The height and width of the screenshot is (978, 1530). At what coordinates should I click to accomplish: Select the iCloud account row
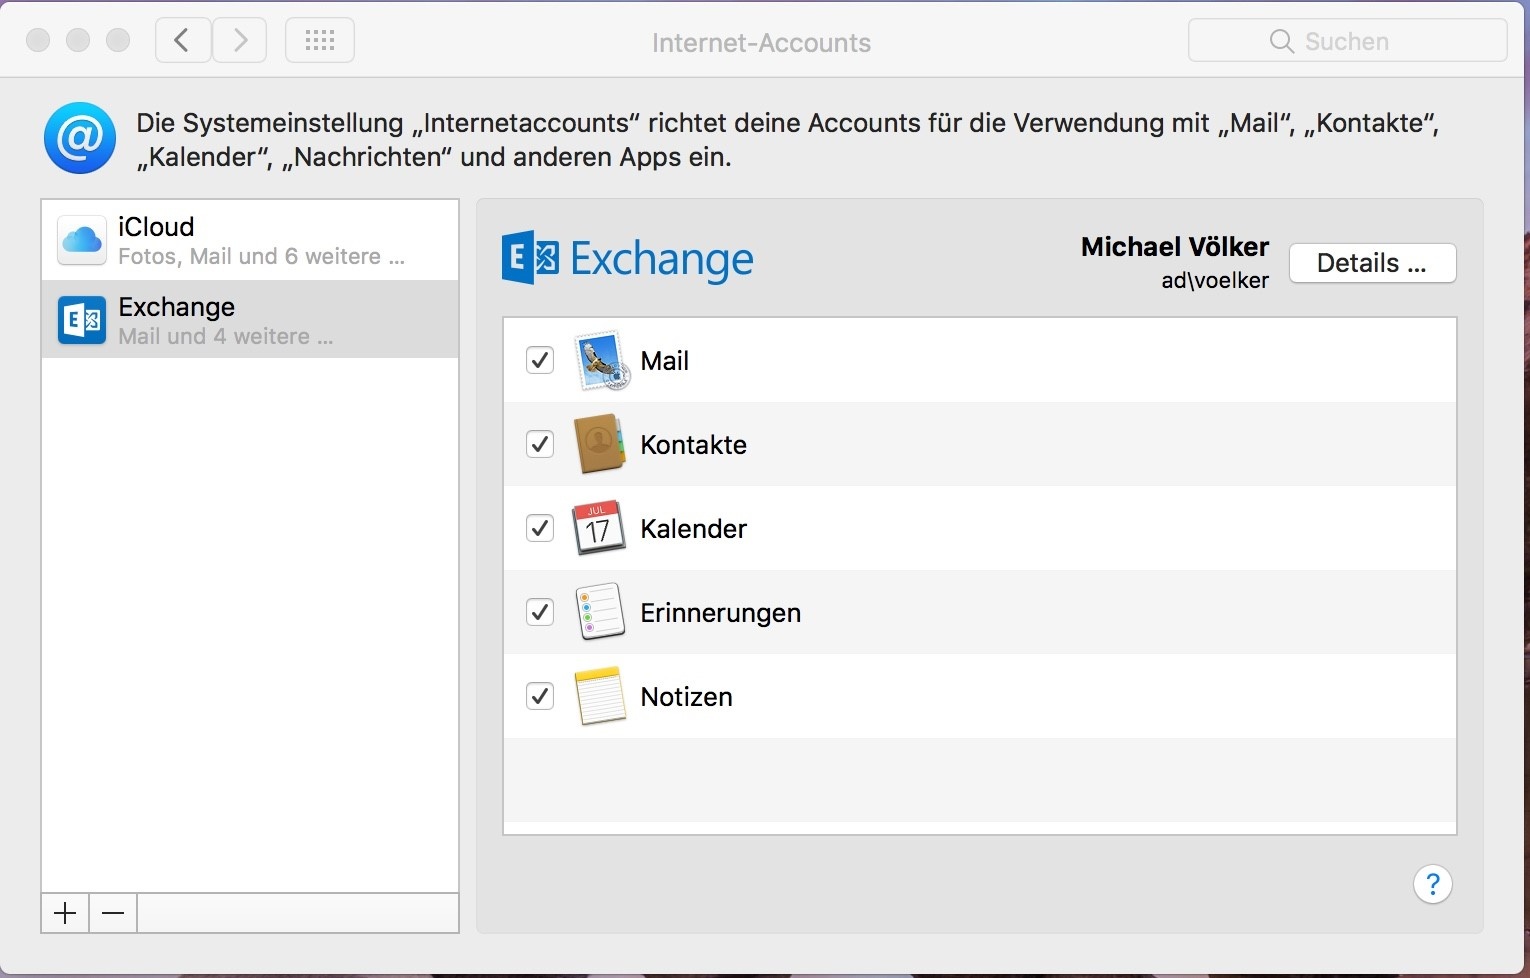(250, 240)
